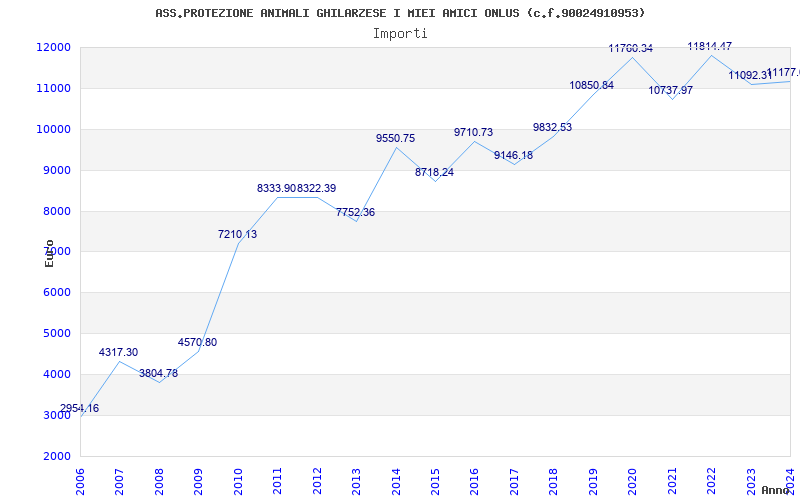Screen dimensions: 800x500
Task: Click the x-axis year 2013
Action: [356, 481]
